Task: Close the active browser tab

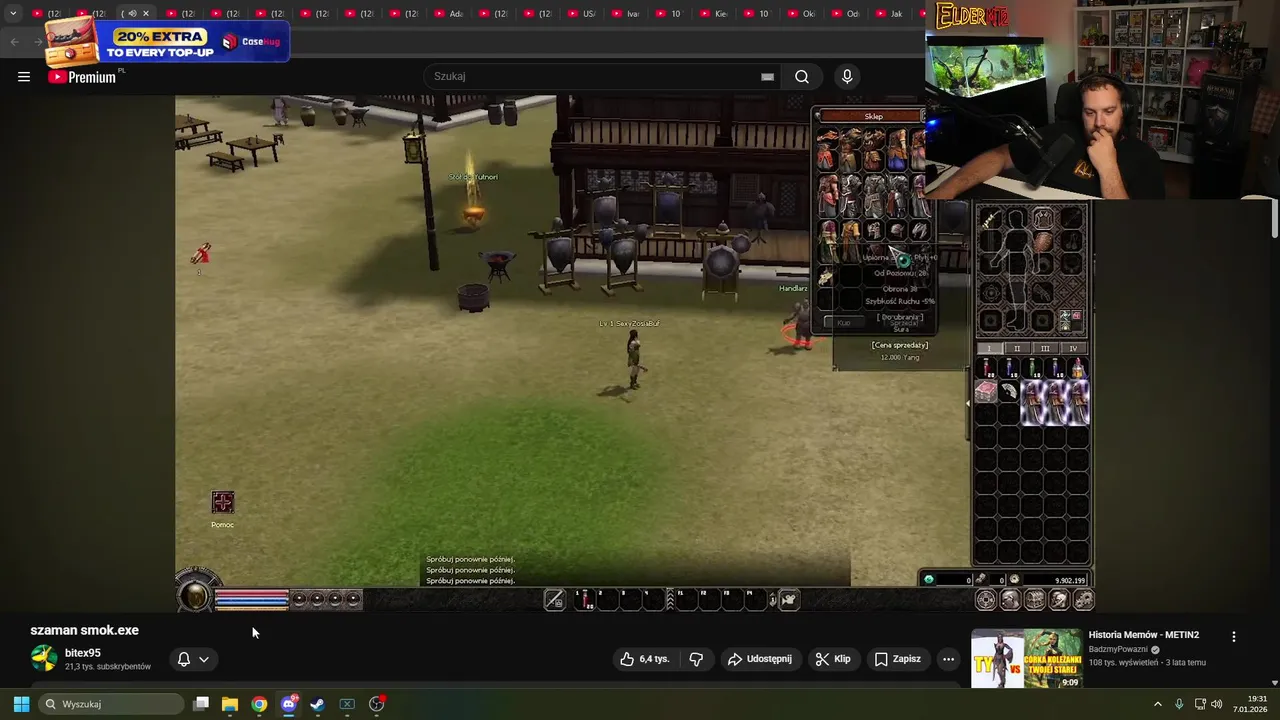Action: [146, 13]
